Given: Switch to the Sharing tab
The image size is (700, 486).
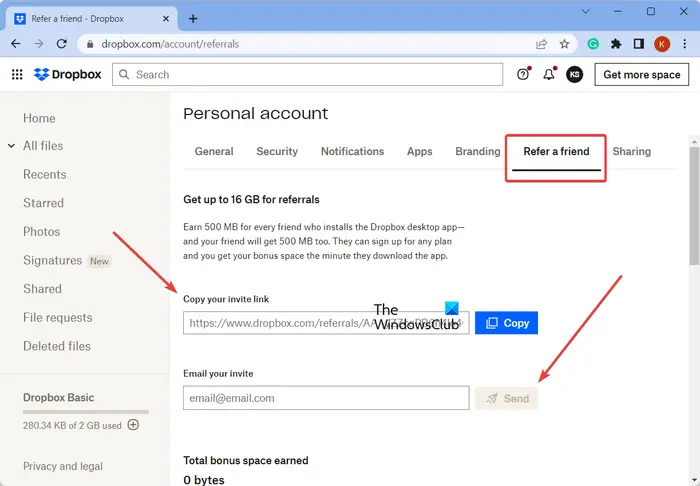Looking at the screenshot, I should point(632,151).
